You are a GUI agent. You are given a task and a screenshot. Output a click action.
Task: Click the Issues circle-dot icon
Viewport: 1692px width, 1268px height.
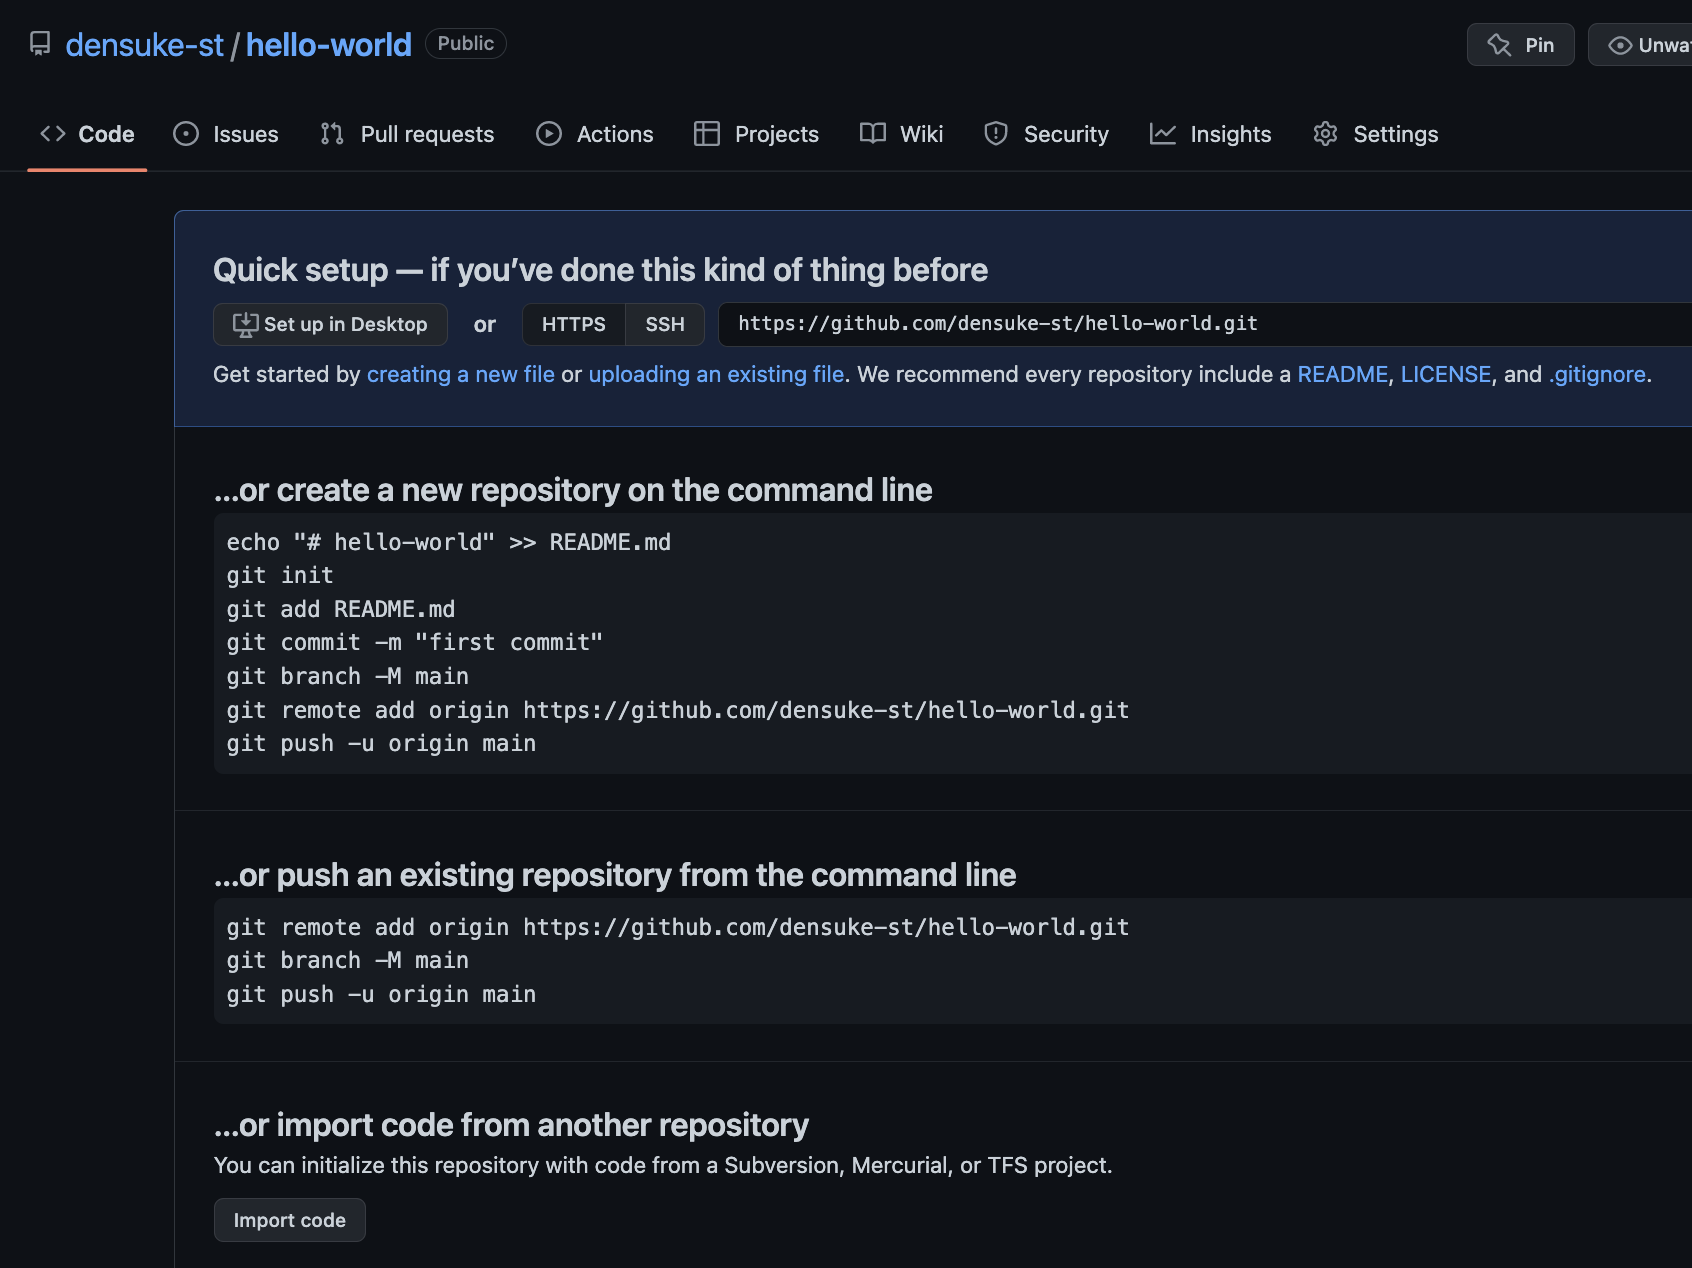(x=186, y=134)
